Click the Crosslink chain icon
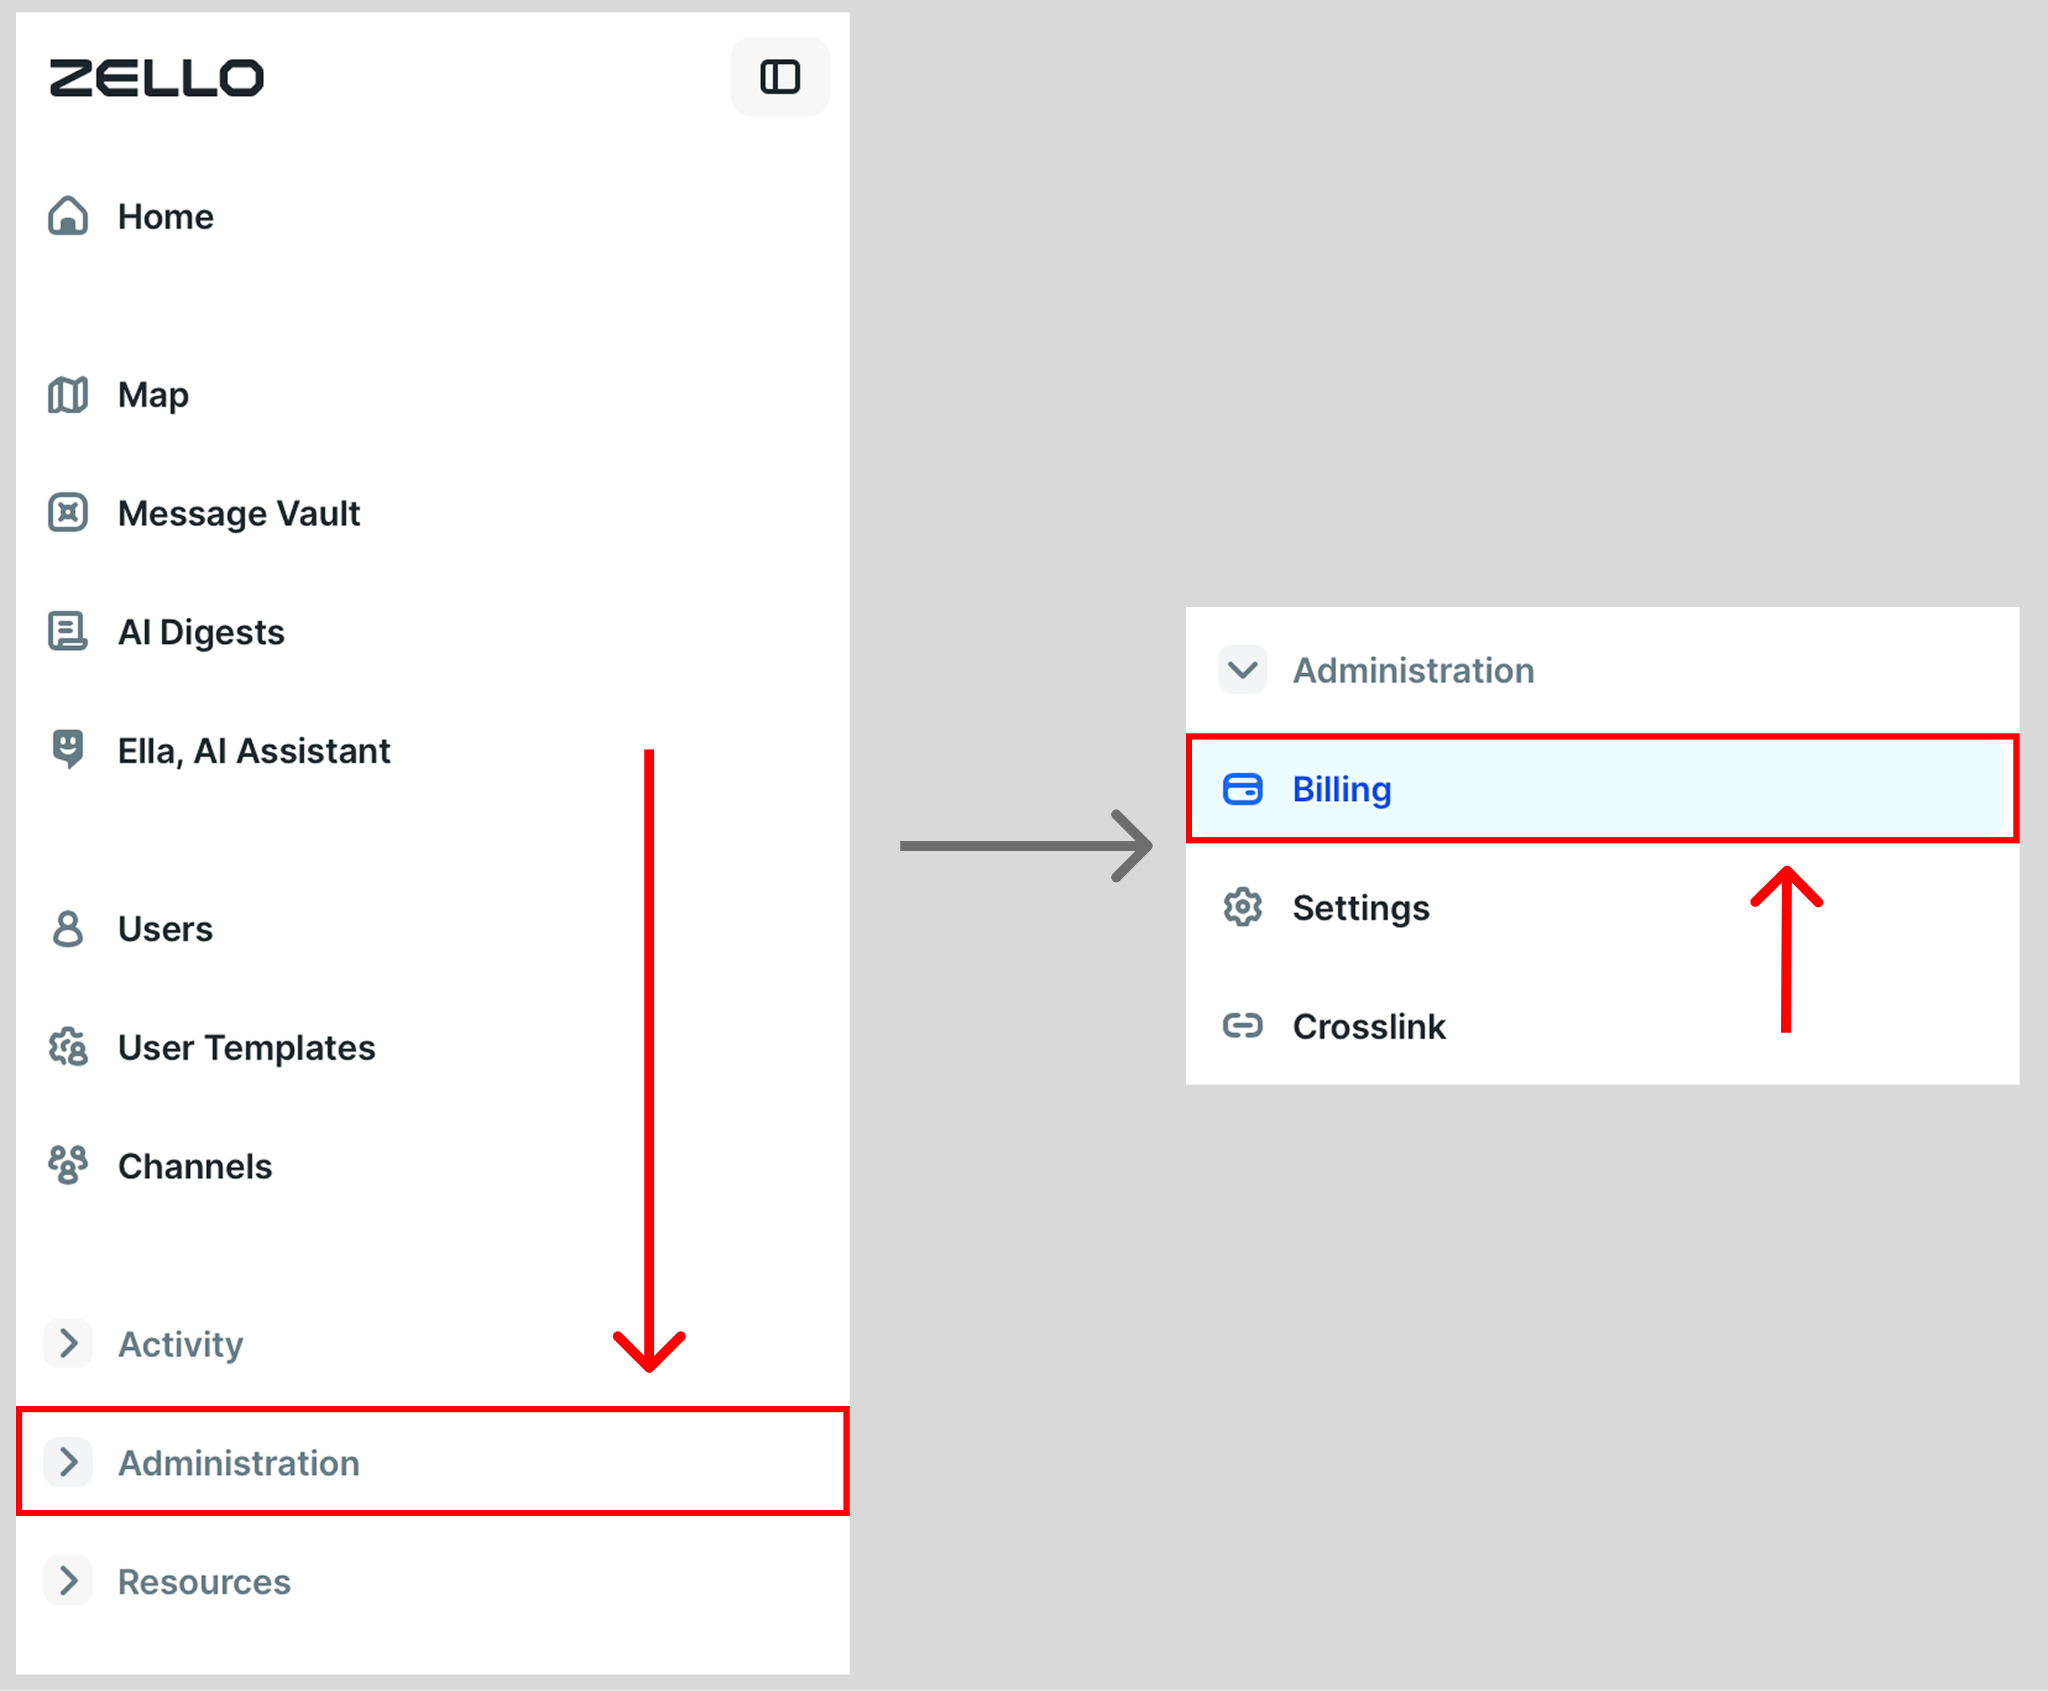Screen dimensions: 2048x1691 [x=1243, y=1026]
